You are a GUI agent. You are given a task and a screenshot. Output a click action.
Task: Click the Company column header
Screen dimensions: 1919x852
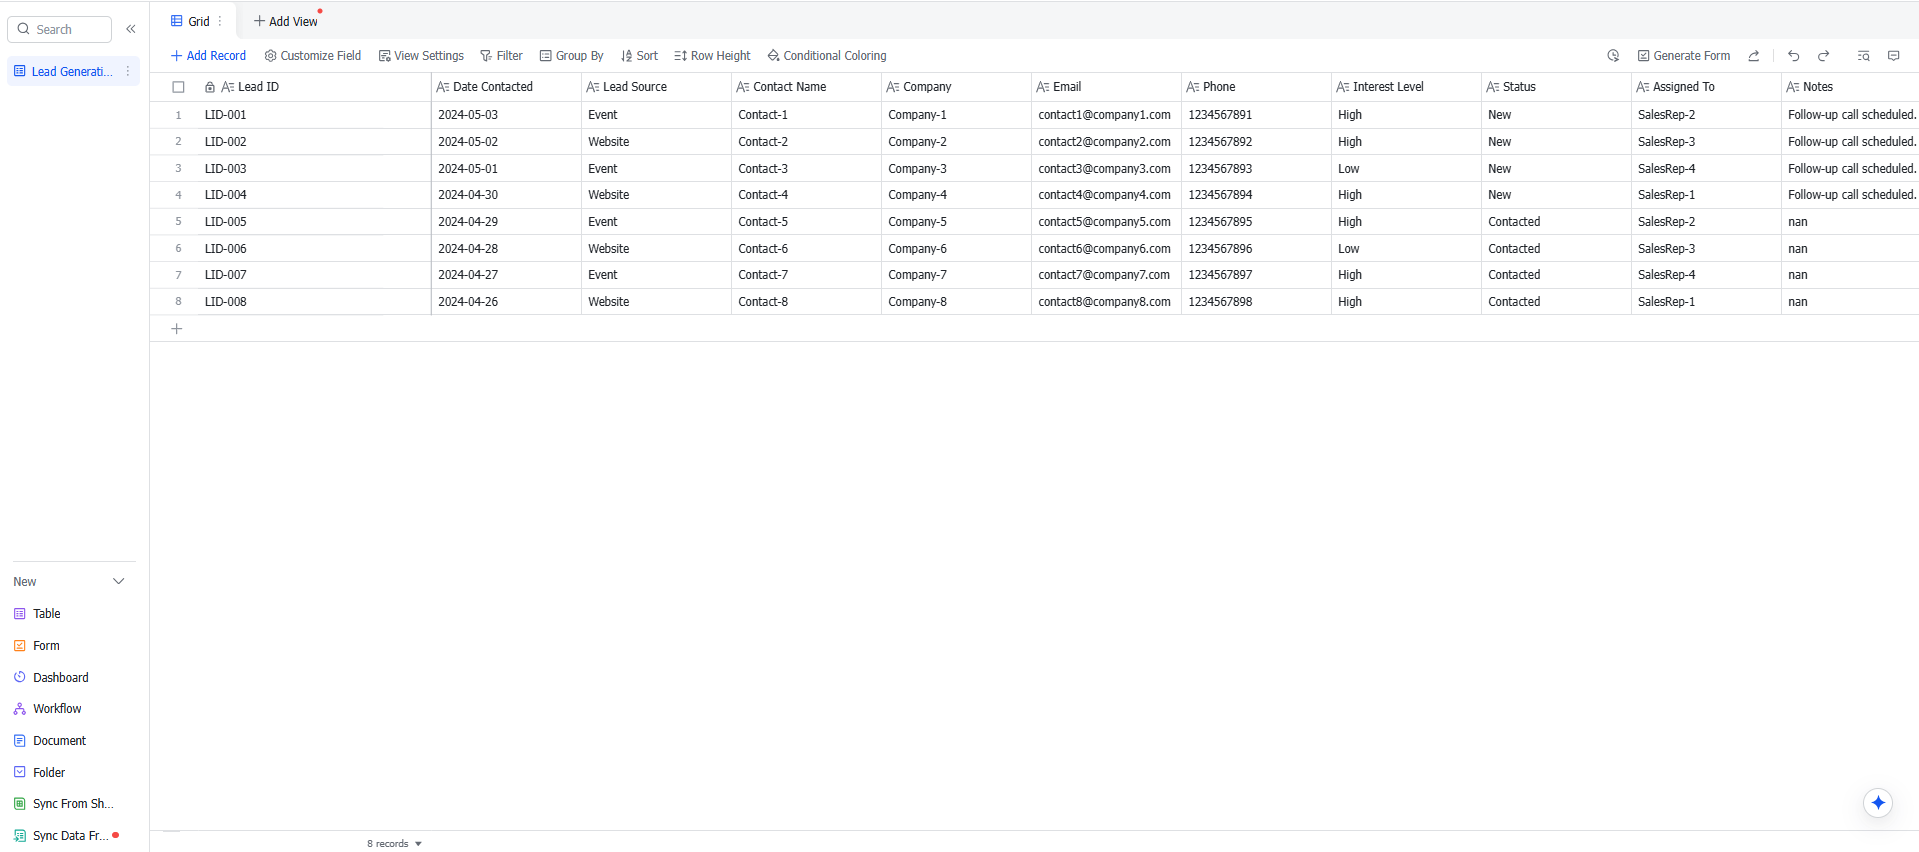[956, 87]
